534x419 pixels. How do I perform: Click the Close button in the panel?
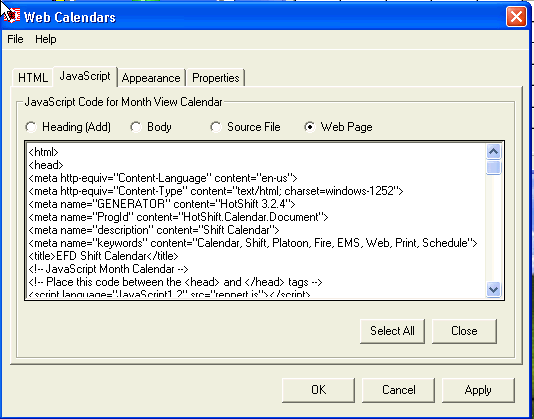(x=464, y=331)
